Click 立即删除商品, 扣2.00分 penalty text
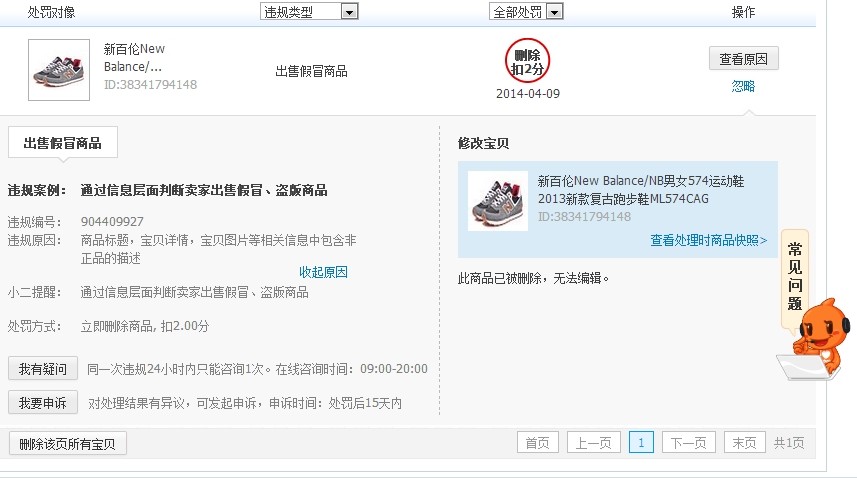857x478 pixels. click(x=145, y=327)
